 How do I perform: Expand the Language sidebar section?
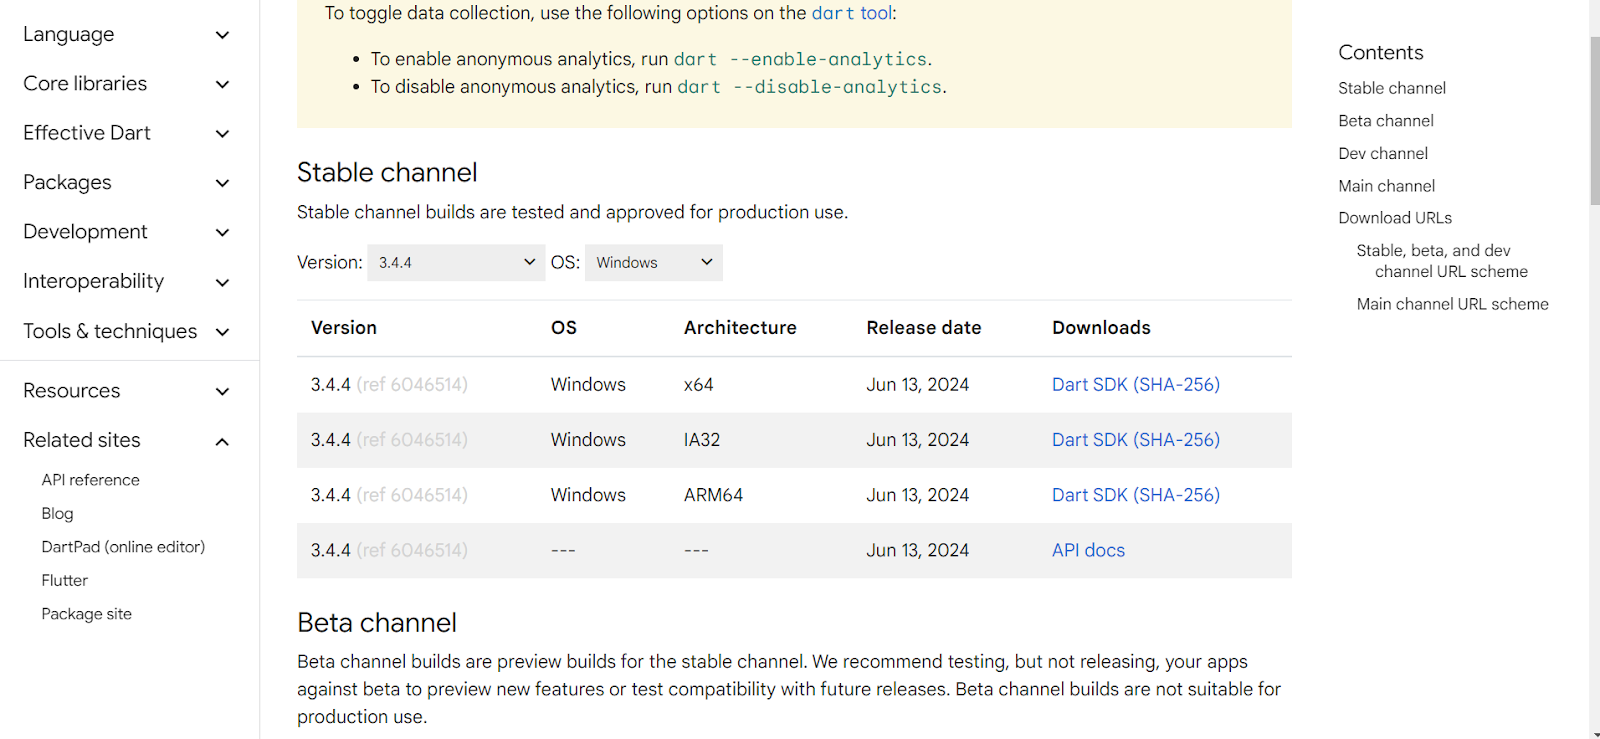click(126, 35)
